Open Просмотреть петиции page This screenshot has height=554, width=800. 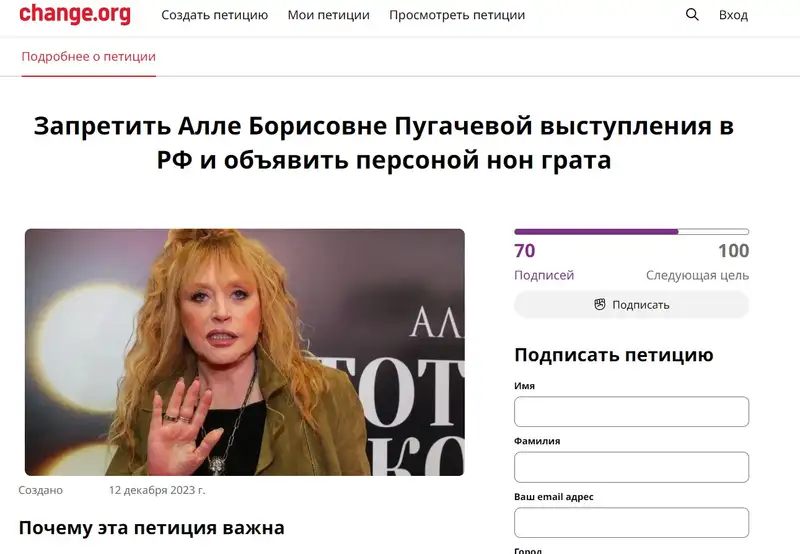[x=457, y=15]
